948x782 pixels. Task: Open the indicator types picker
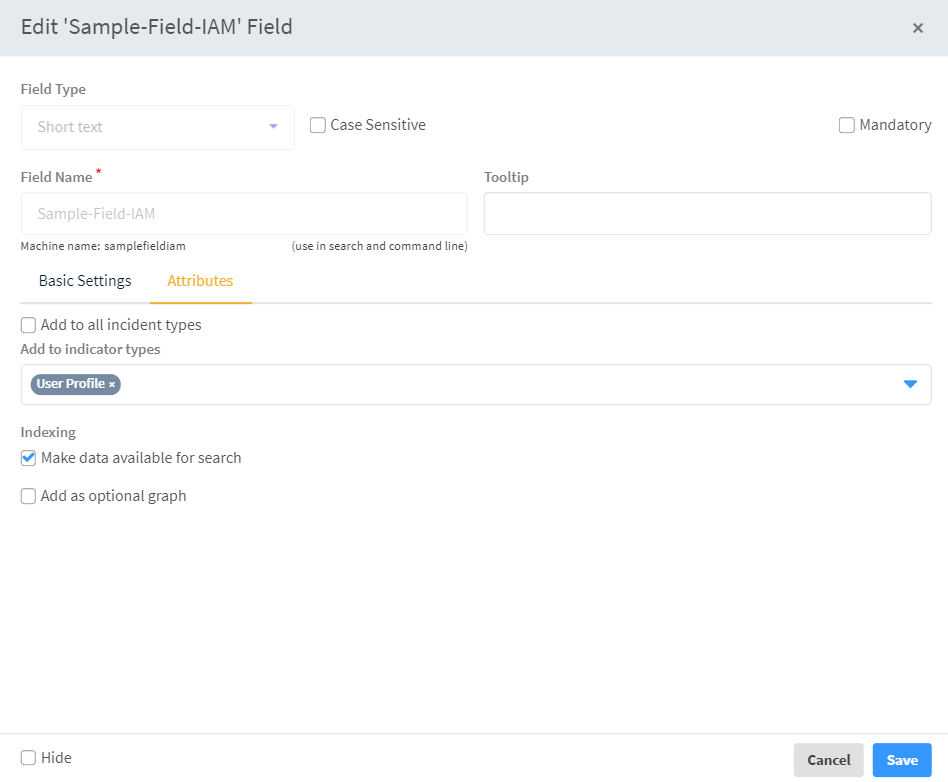coord(500,384)
